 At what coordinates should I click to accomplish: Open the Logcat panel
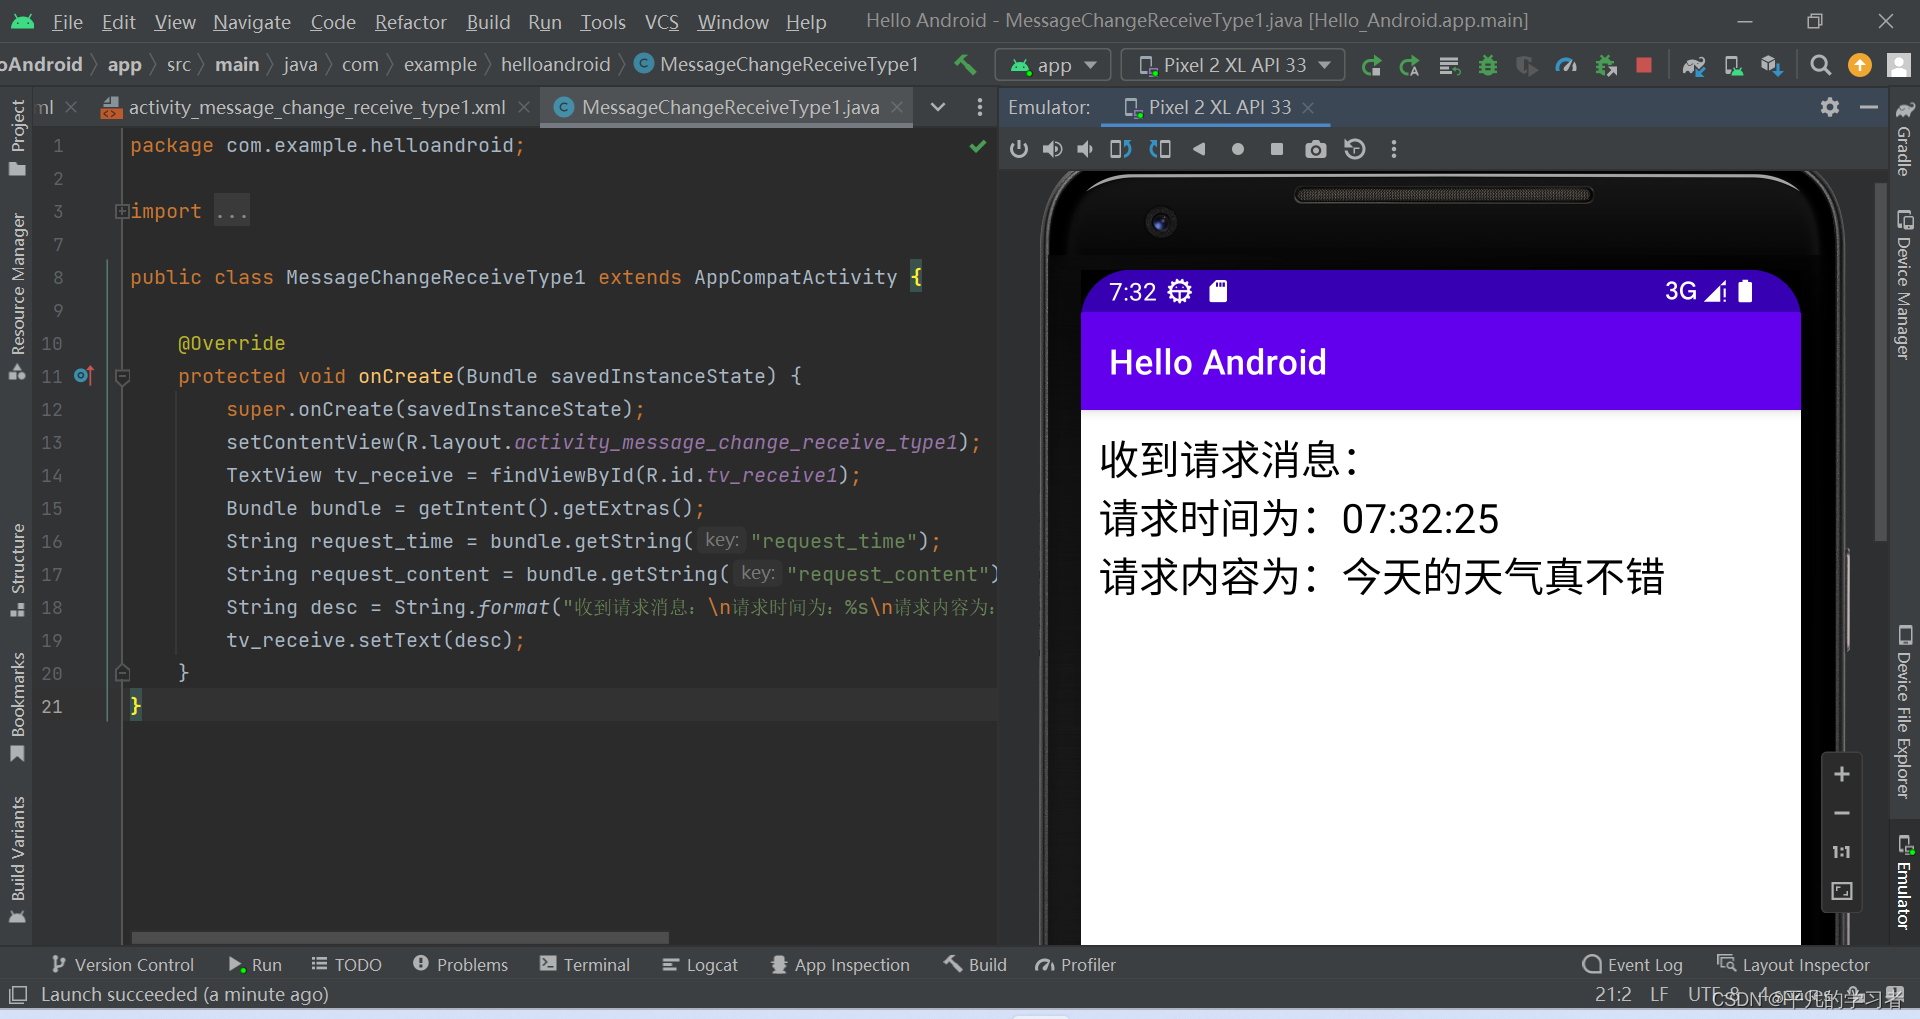pyautogui.click(x=700, y=964)
